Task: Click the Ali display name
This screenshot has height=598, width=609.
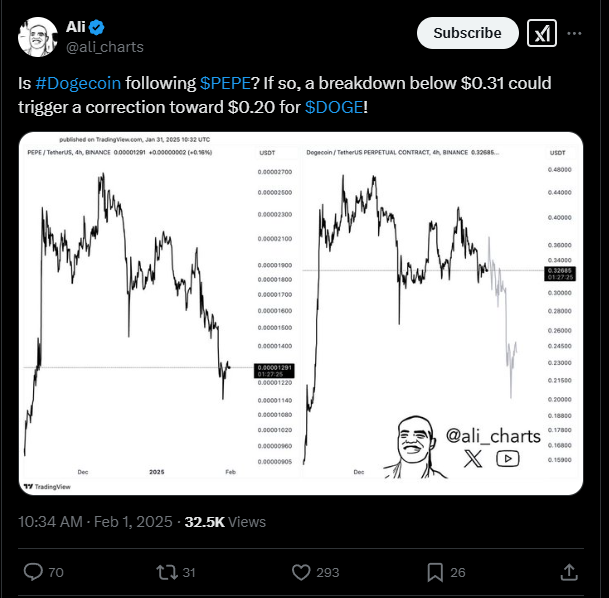Action: [x=75, y=27]
